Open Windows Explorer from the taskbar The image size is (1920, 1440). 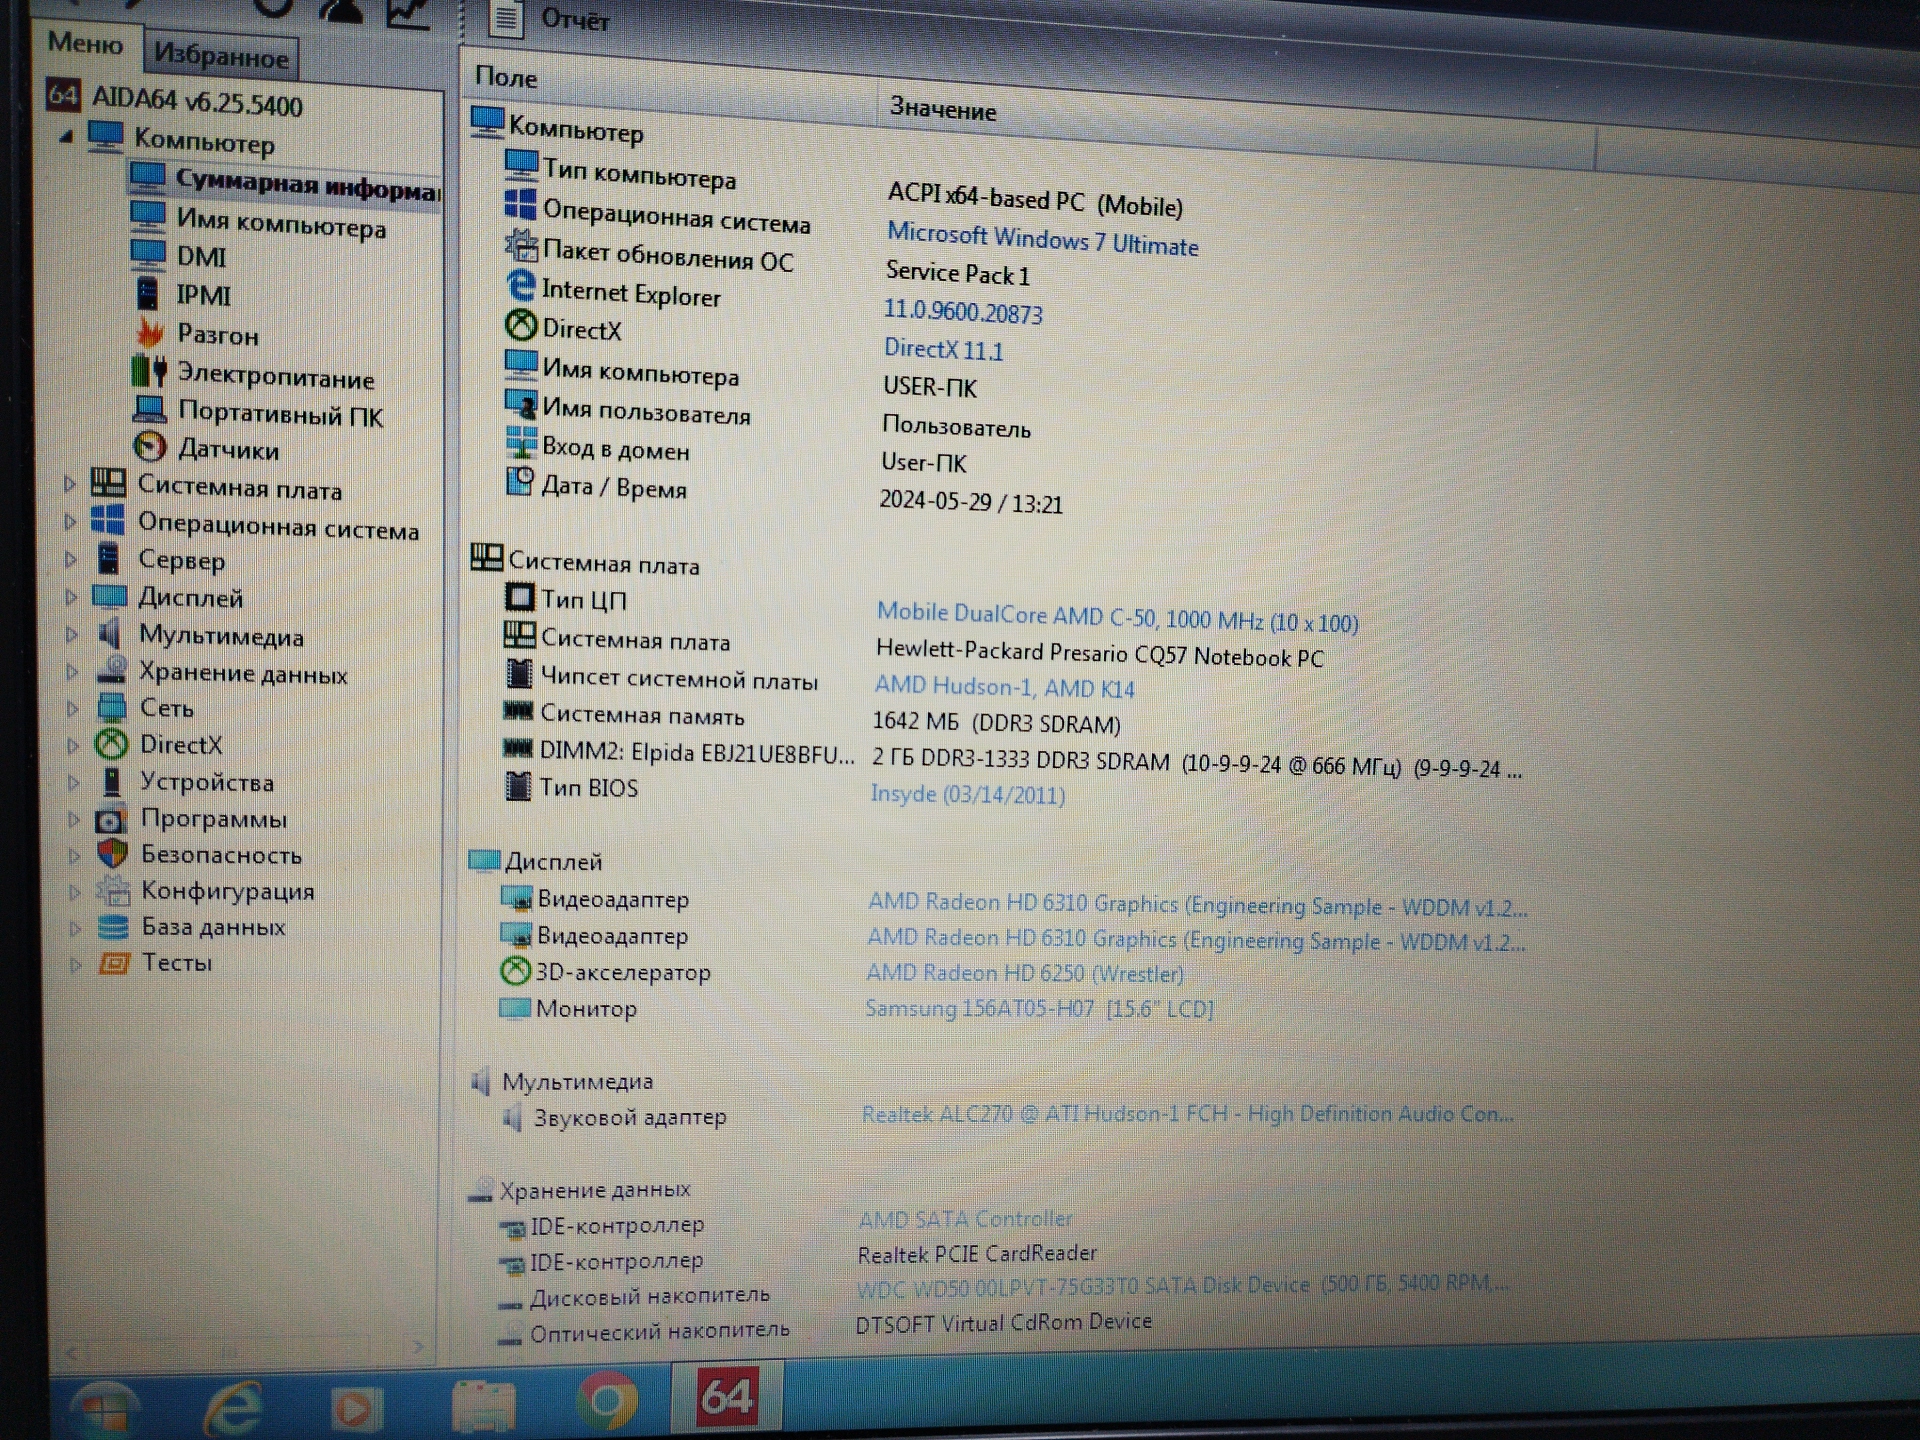coord(483,1406)
